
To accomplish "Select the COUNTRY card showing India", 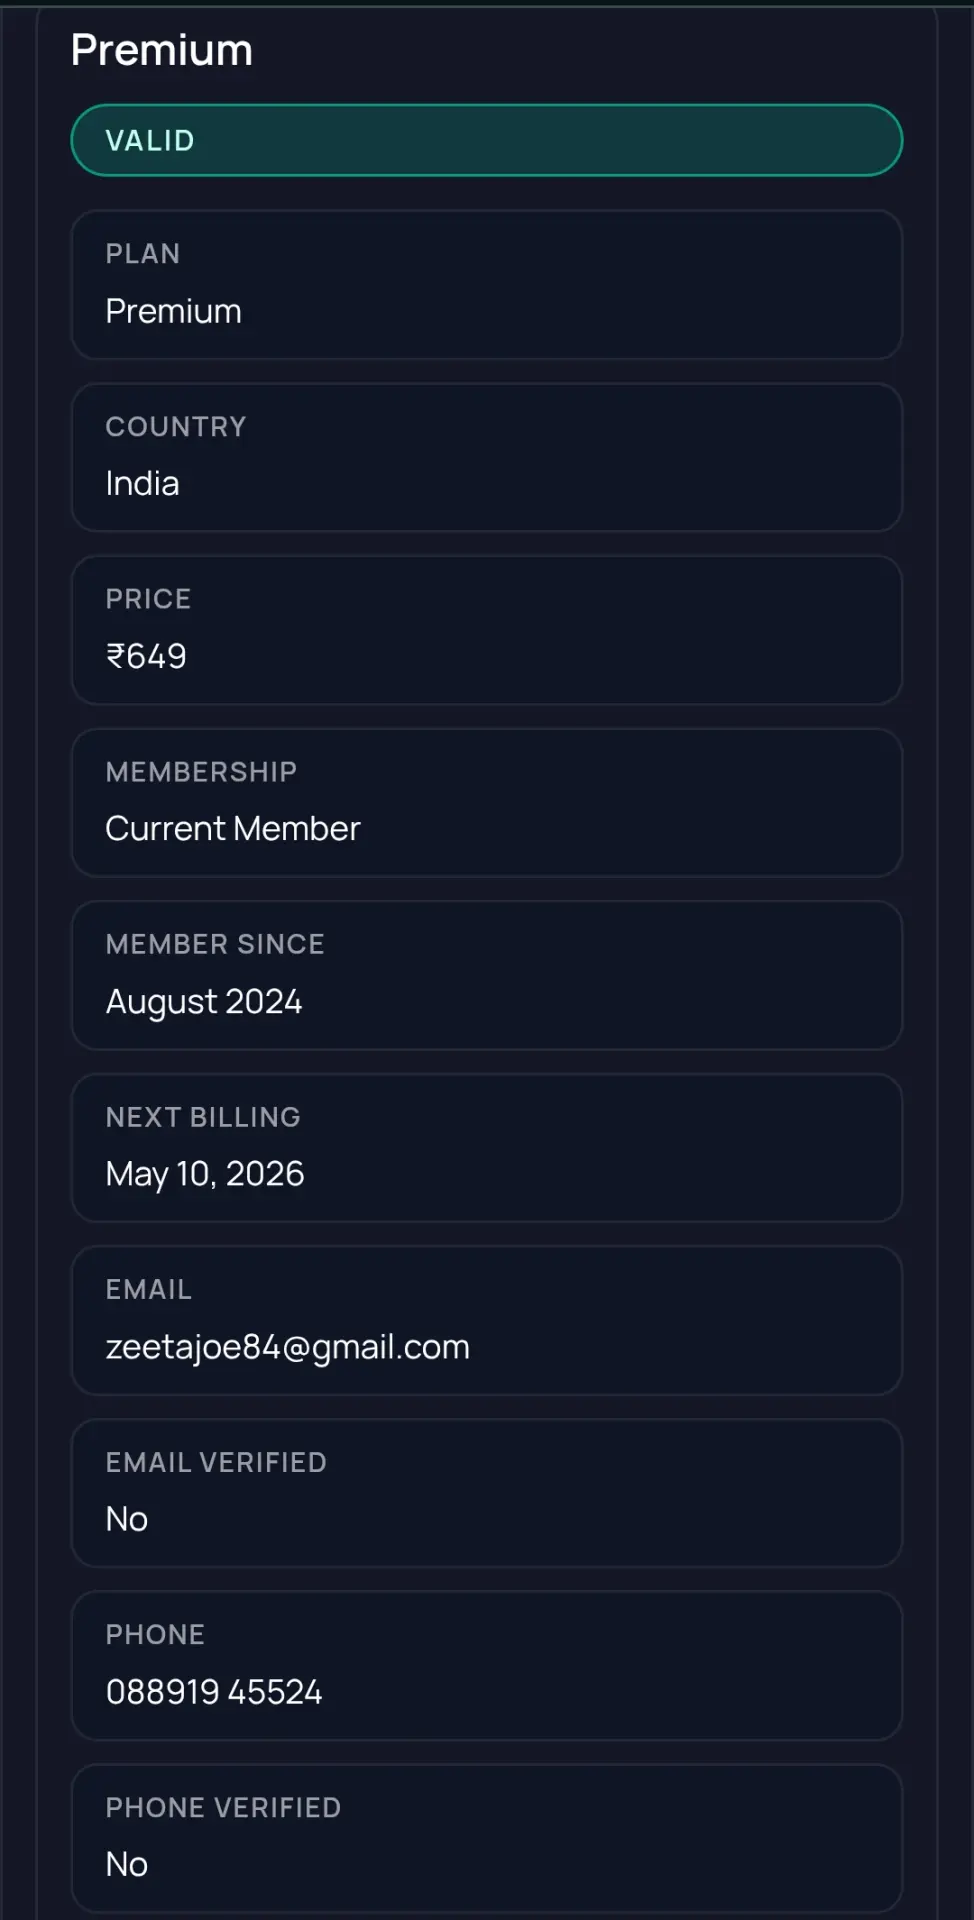I will (x=486, y=457).
